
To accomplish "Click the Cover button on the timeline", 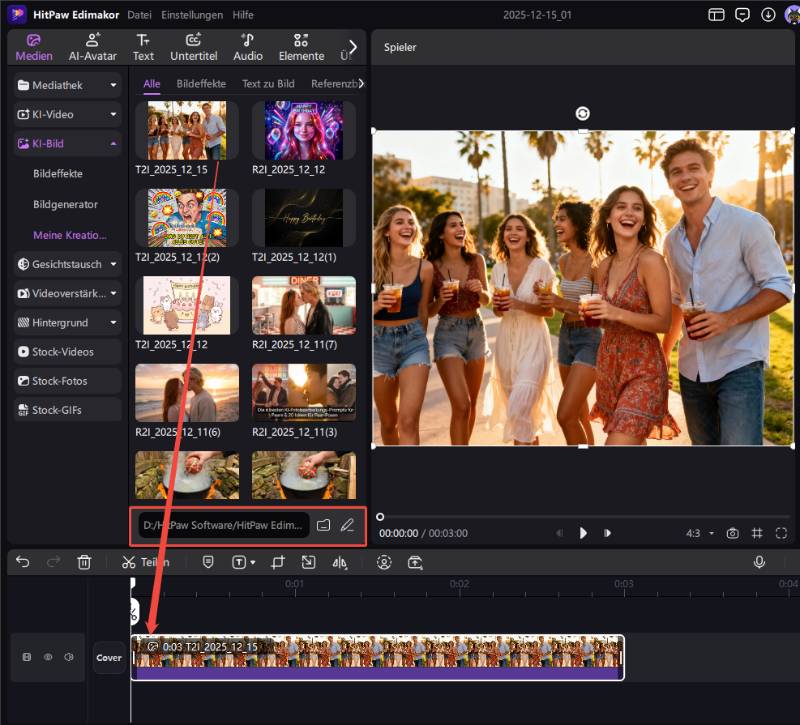I will click(x=109, y=657).
